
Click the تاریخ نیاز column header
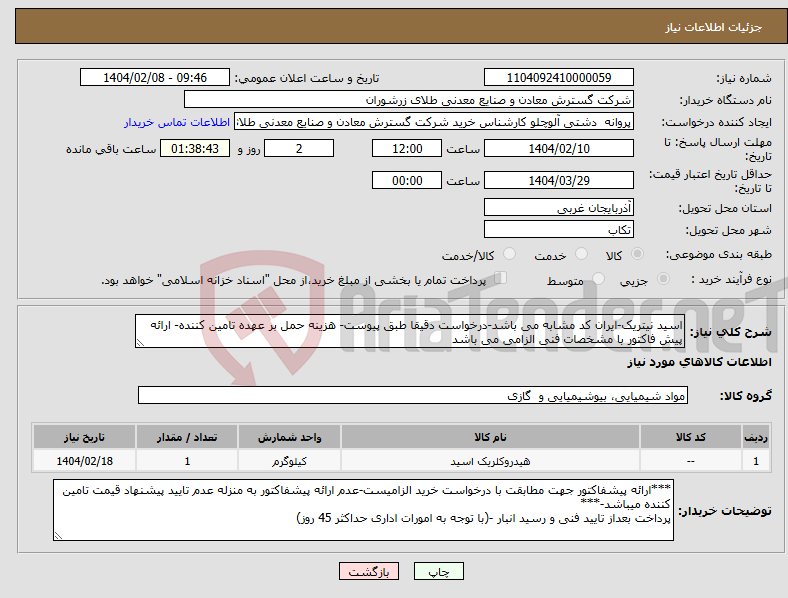pyautogui.click(x=84, y=437)
